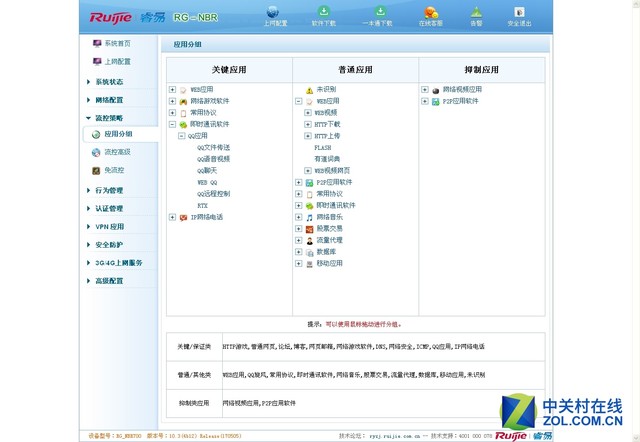Expand 网络游戏软件 in 关键应用 tree
This screenshot has width=640, height=442.
tap(173, 101)
